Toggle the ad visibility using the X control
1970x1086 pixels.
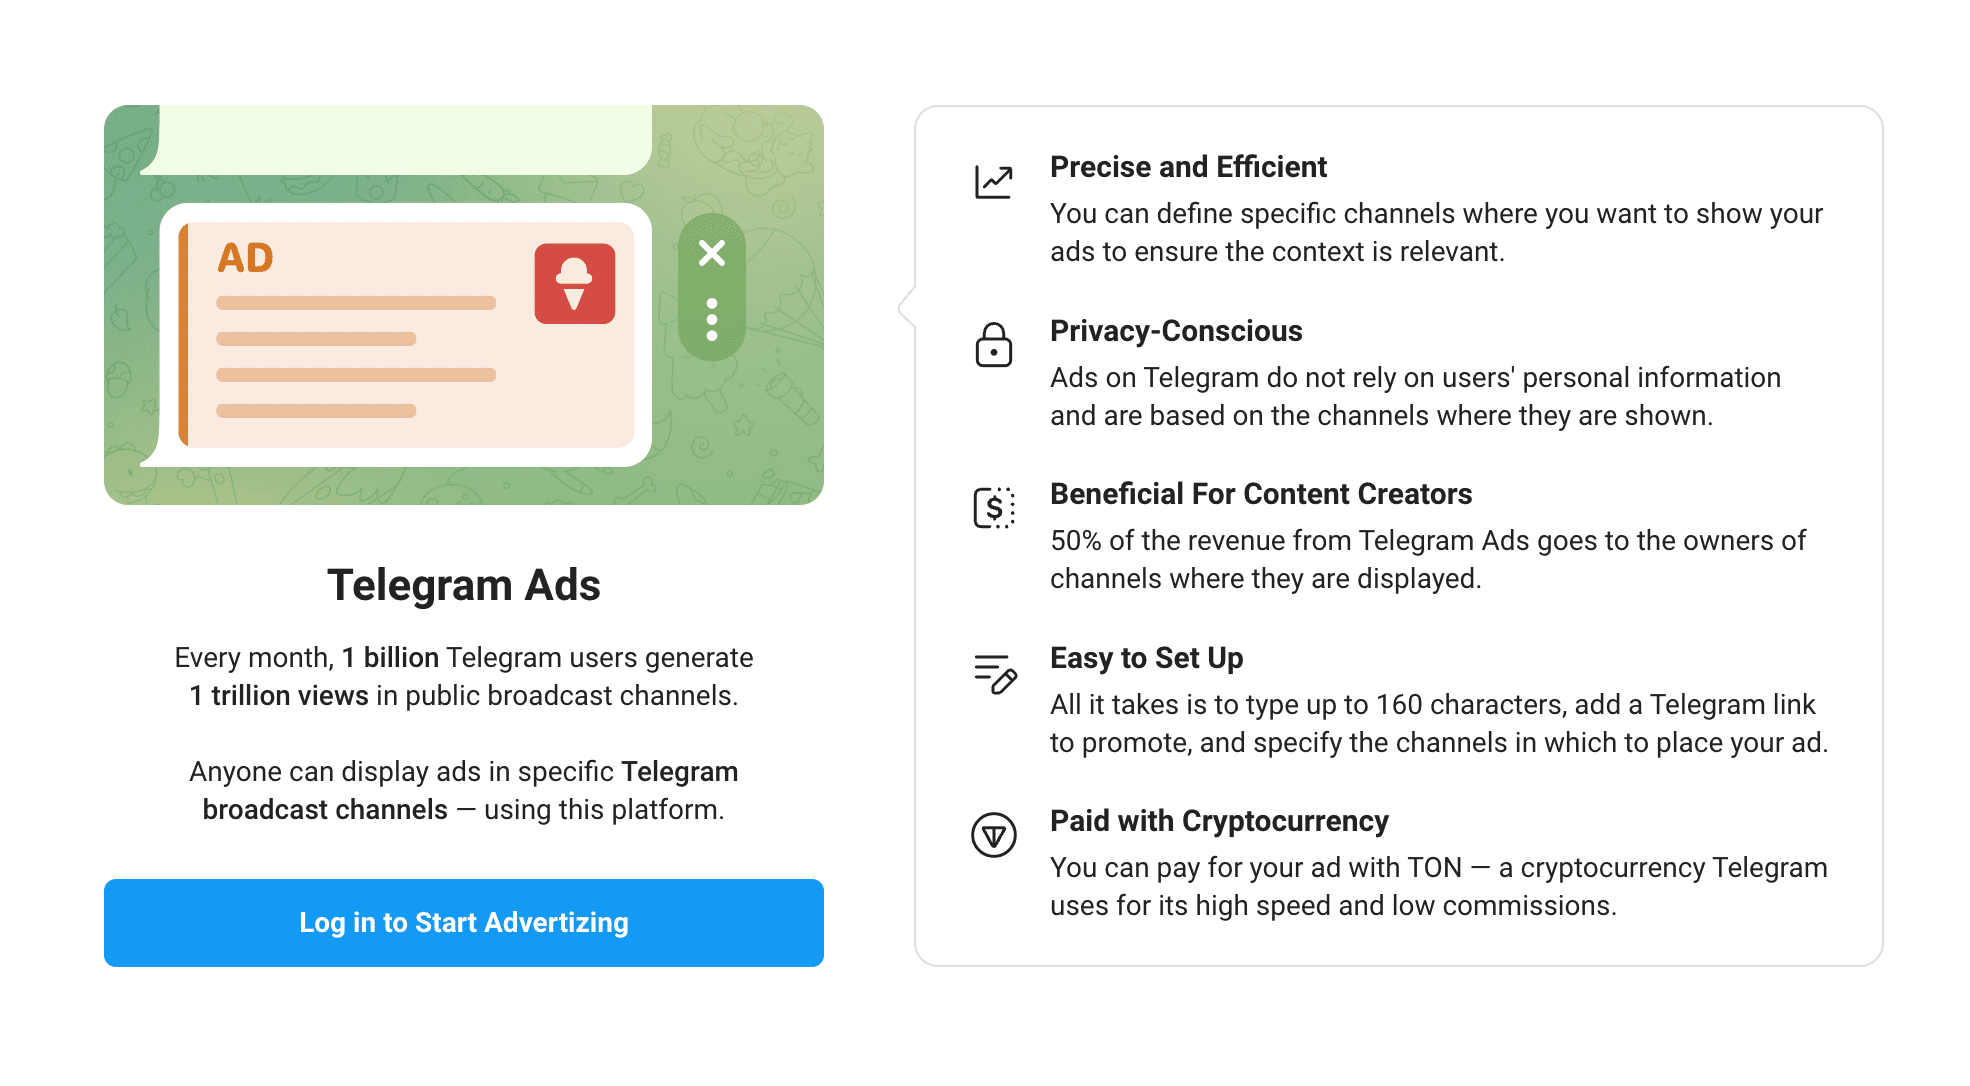pos(711,254)
